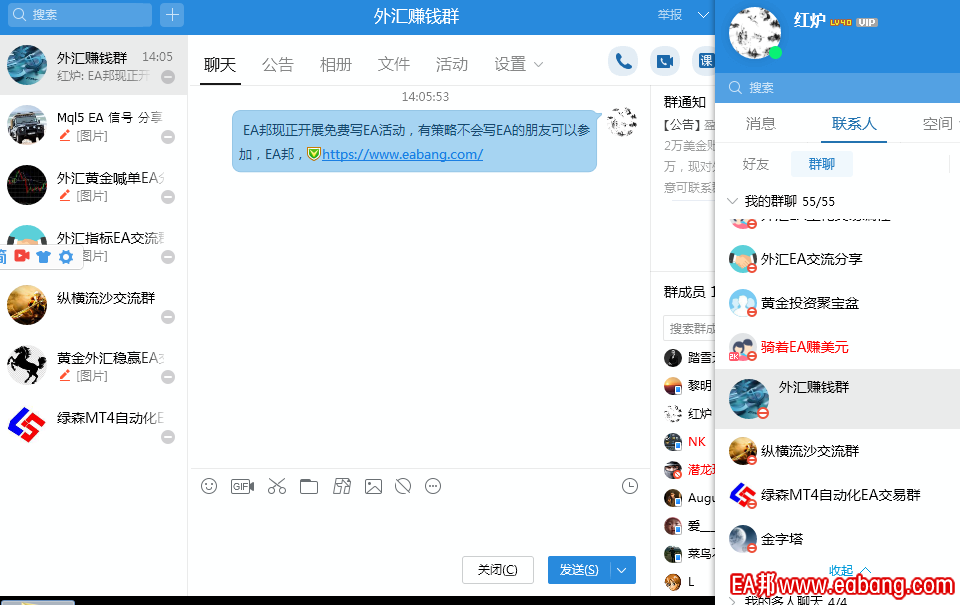Screen dimensions: 960x605
Task: Switch to the 聊天 tab
Action: tap(220, 64)
